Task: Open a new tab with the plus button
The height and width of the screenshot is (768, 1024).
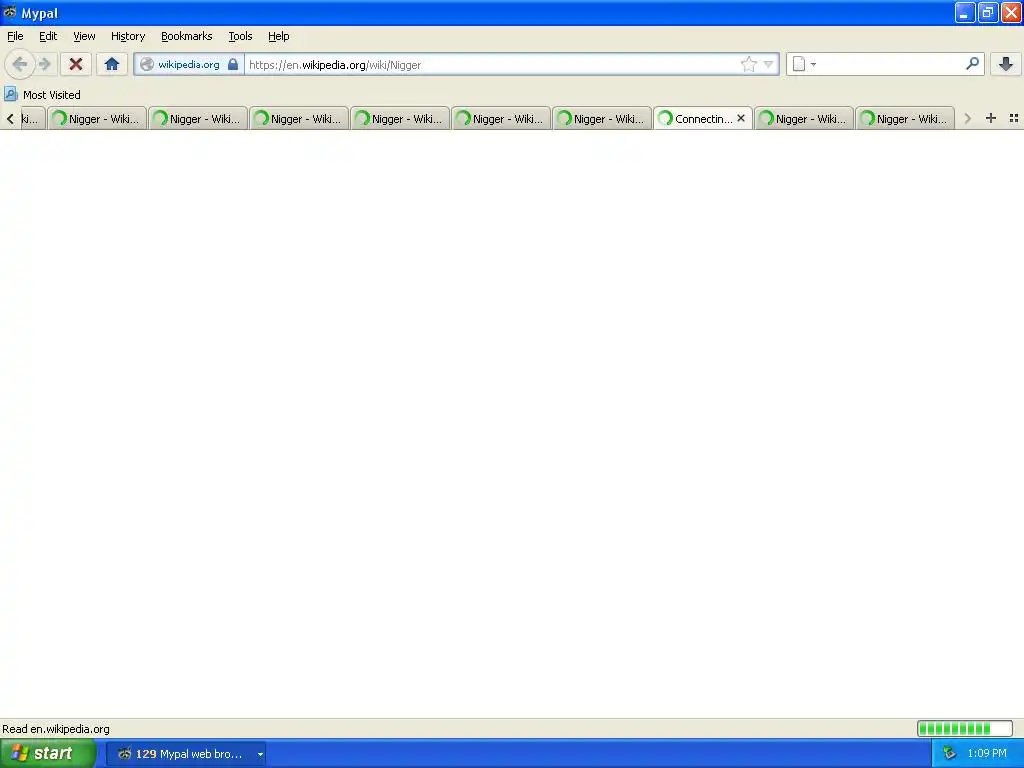Action: (x=991, y=118)
